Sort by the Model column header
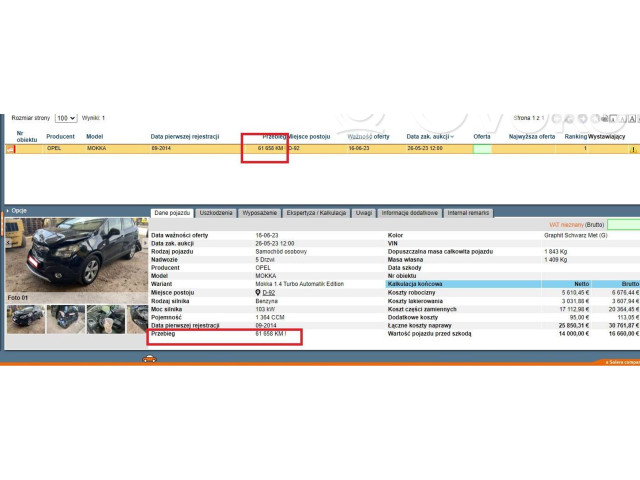The height and width of the screenshot is (480, 640). (95, 136)
